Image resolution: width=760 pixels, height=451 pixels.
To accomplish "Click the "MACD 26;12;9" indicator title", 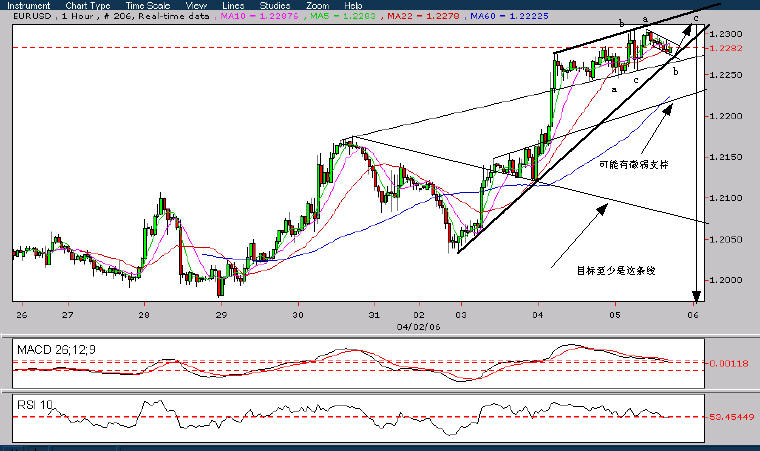I will click(56, 350).
